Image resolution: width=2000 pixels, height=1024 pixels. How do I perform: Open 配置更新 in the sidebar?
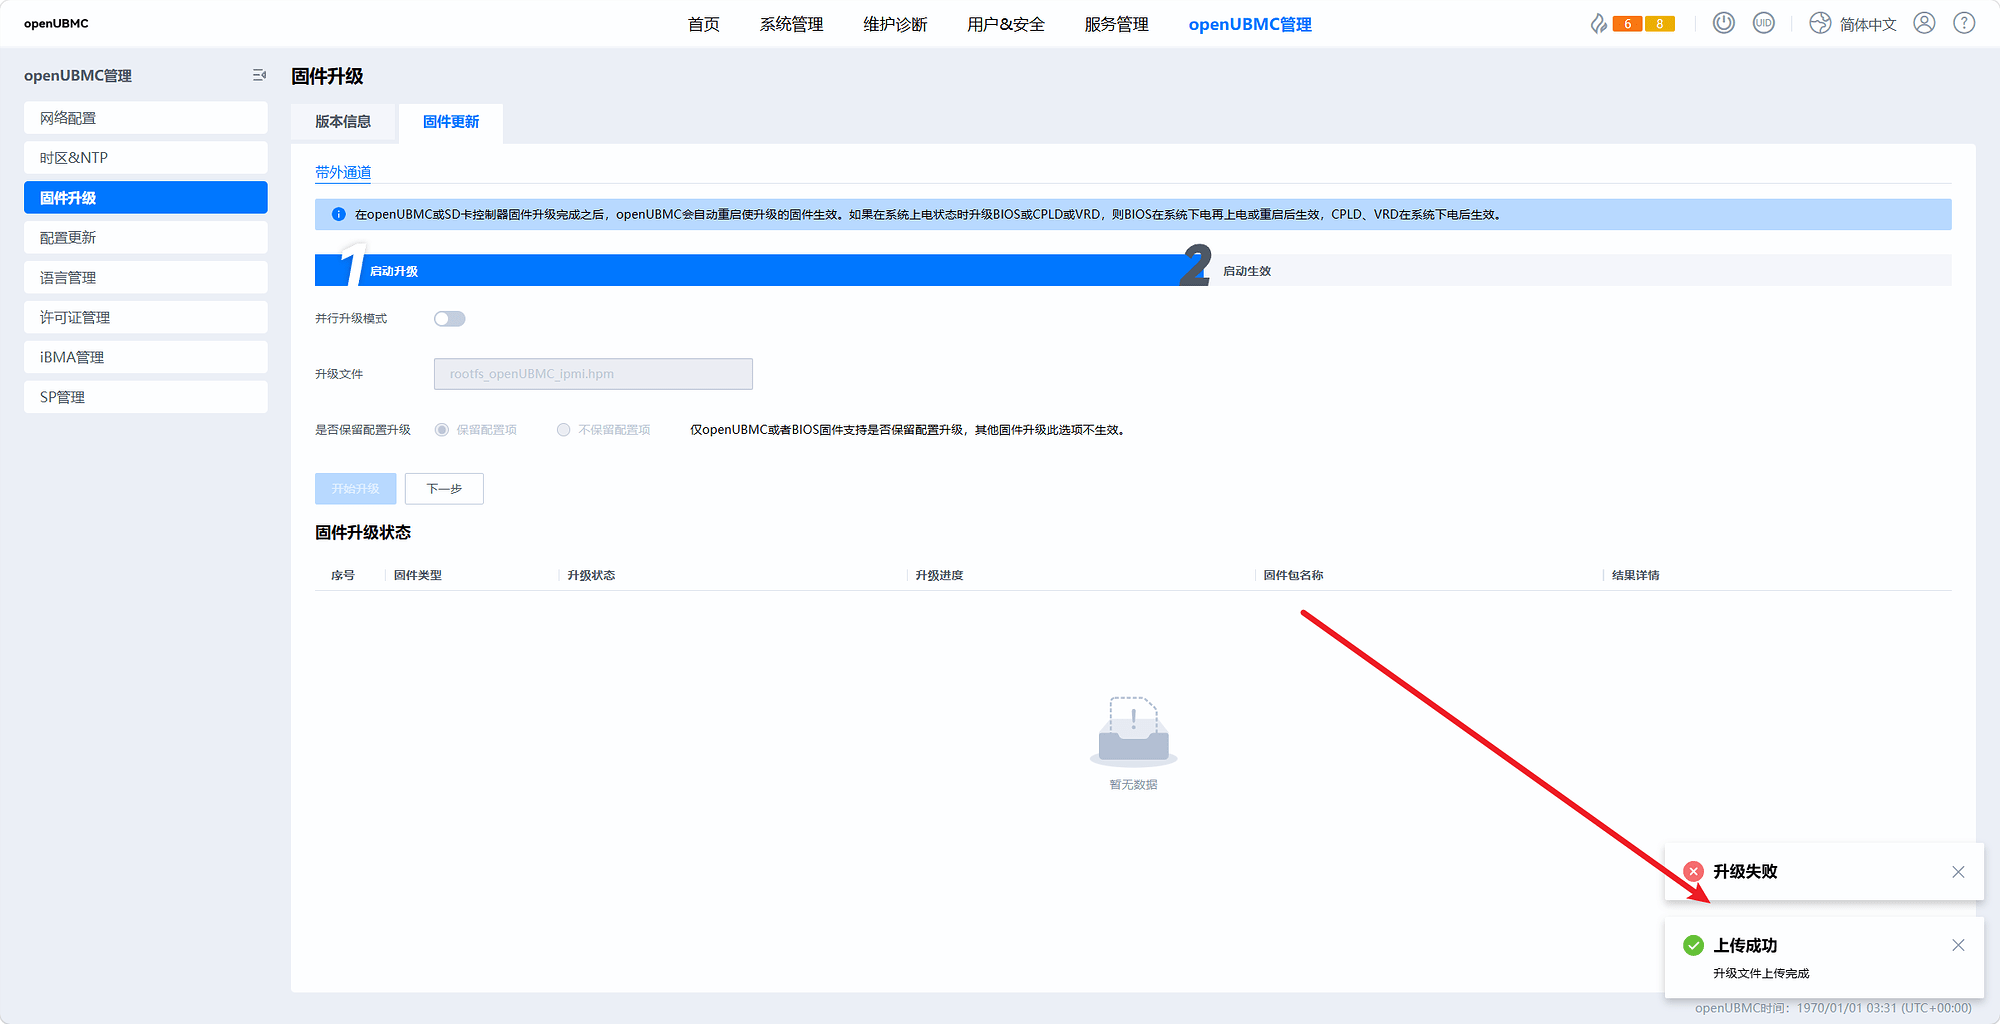[146, 237]
